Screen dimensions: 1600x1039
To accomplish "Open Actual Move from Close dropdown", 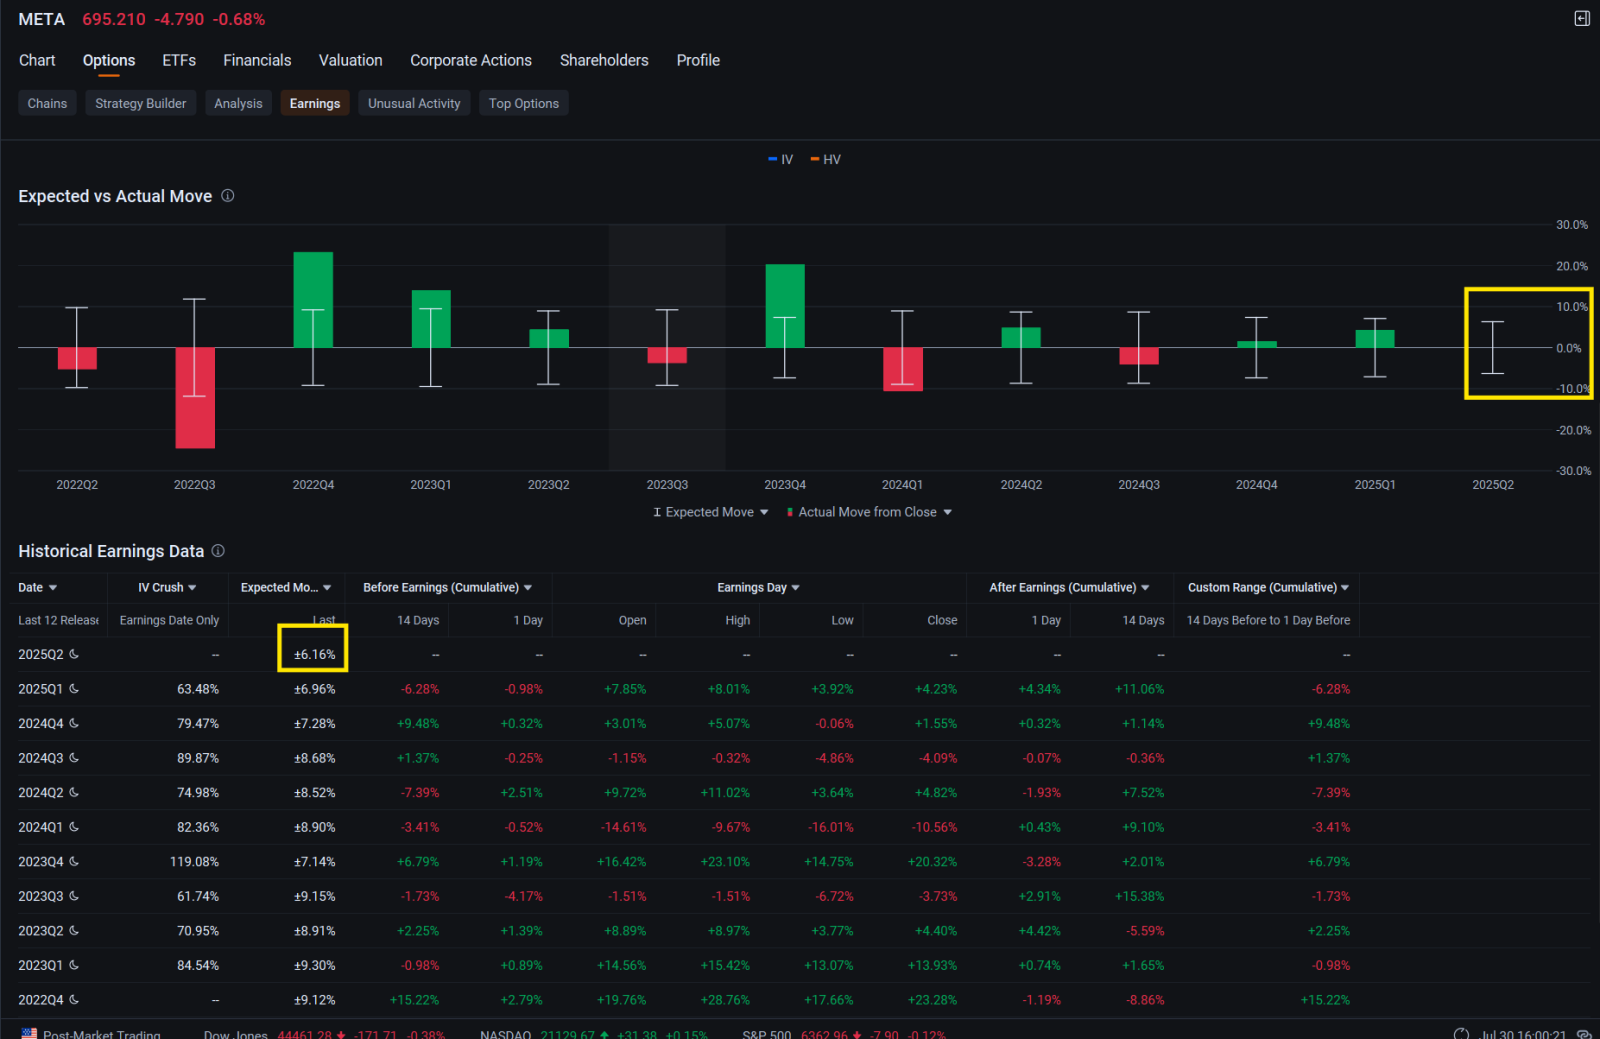I will (x=869, y=512).
